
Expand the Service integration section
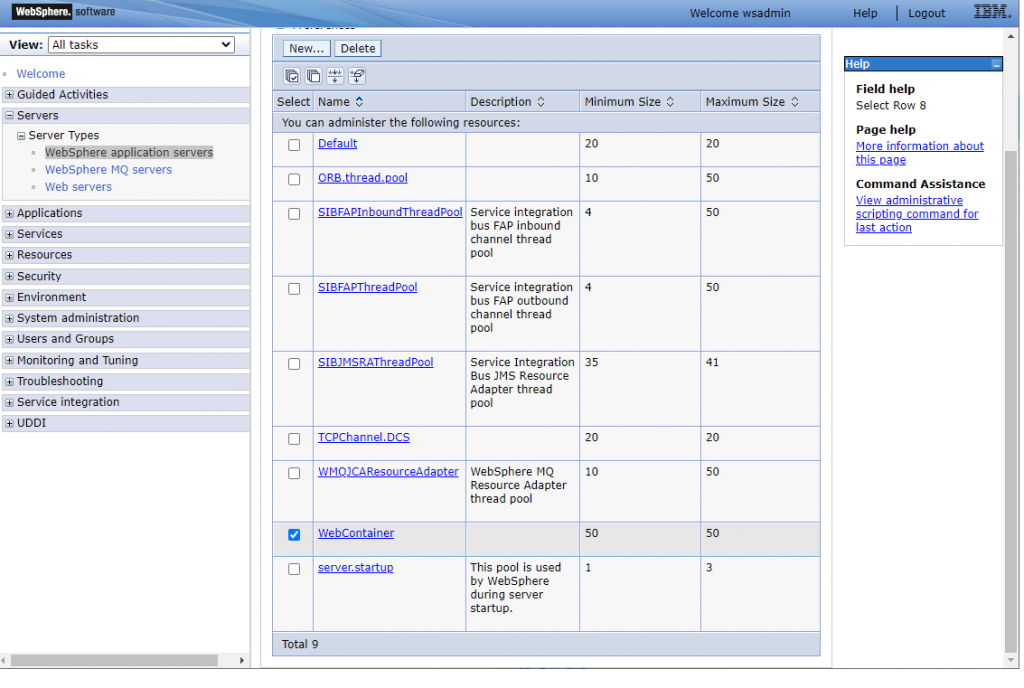tap(9, 403)
